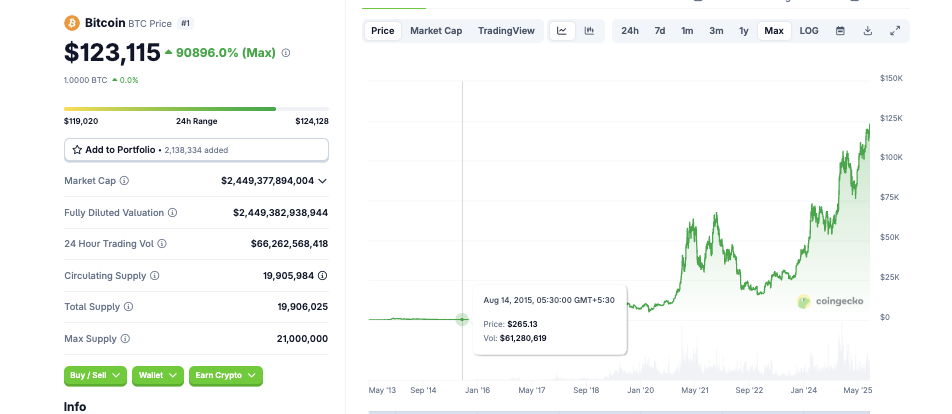
Task: Expand the Market Cap details chevron
Action: point(322,181)
